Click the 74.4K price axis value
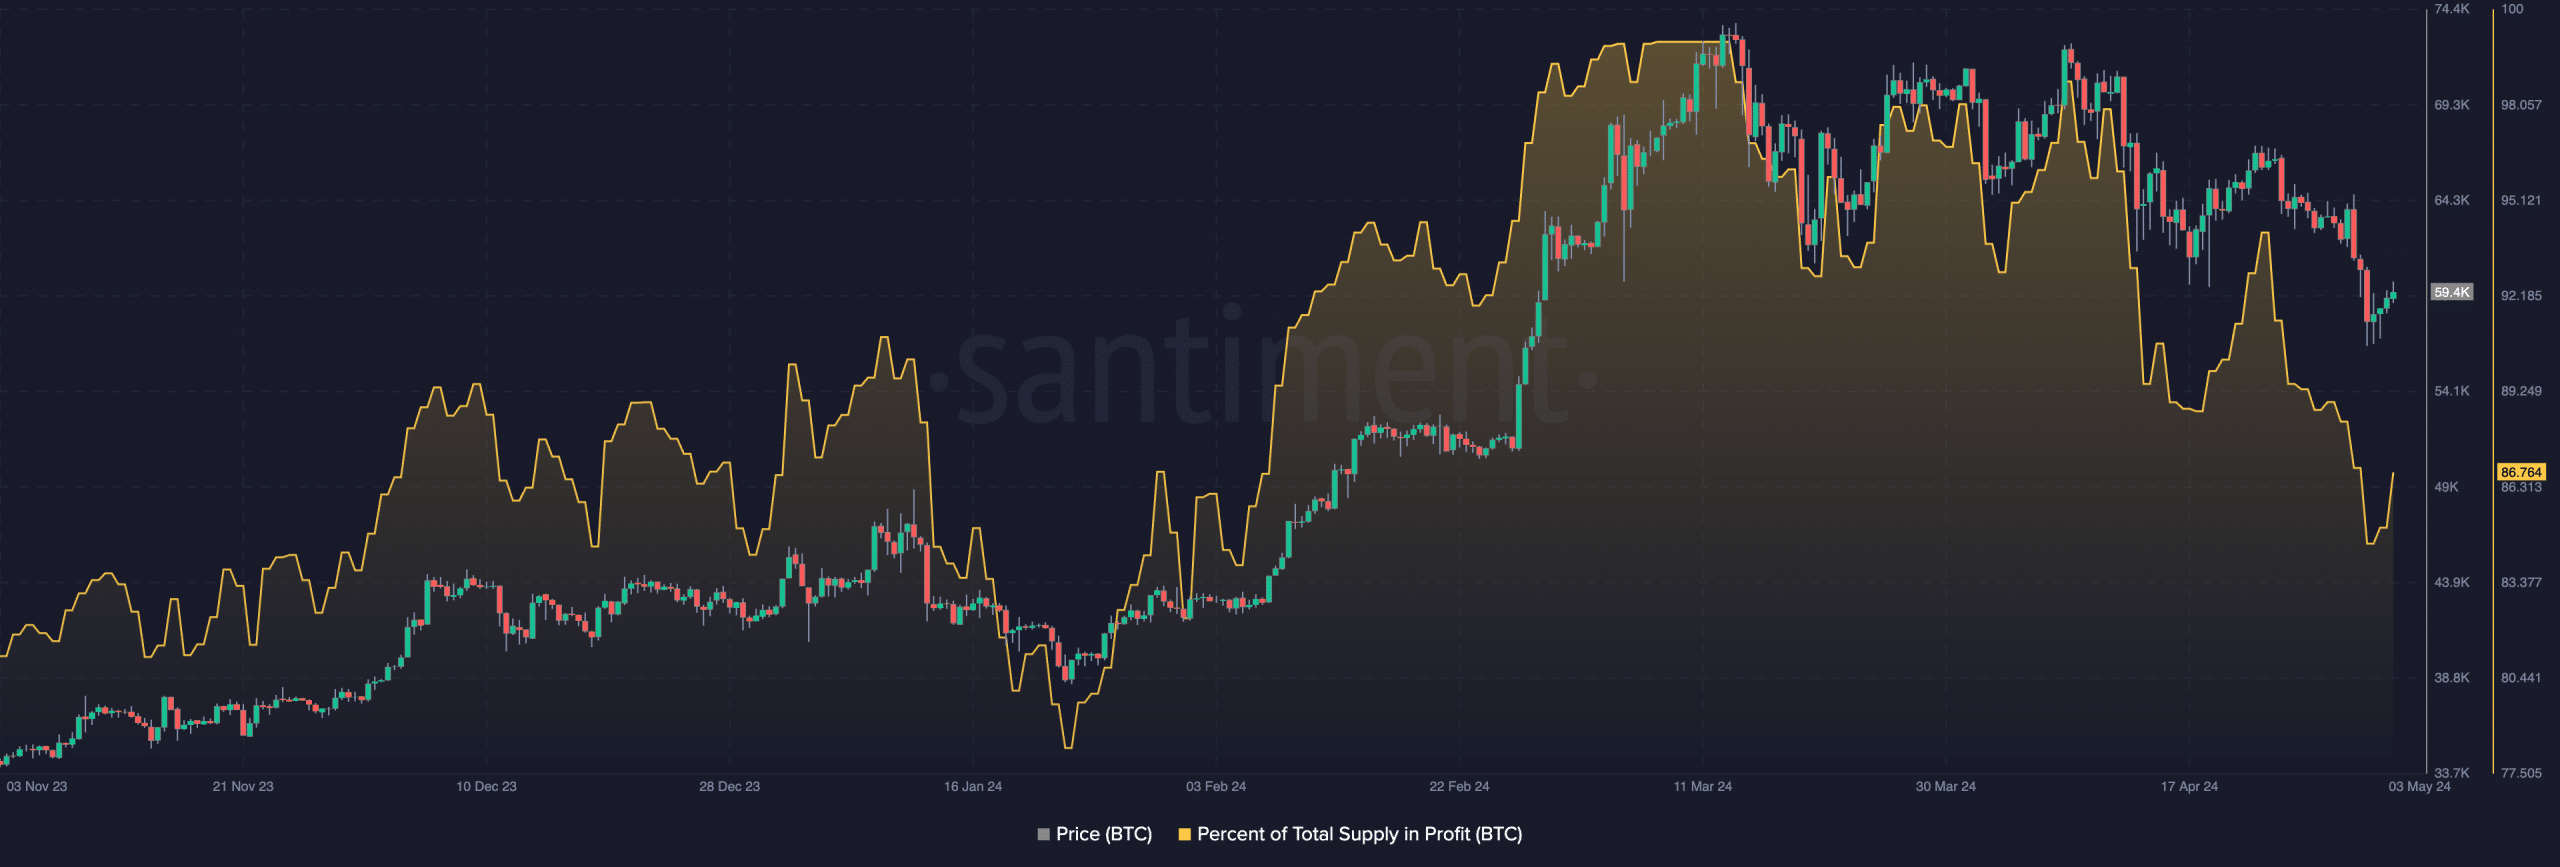The width and height of the screenshot is (2560, 867). 2452,9
